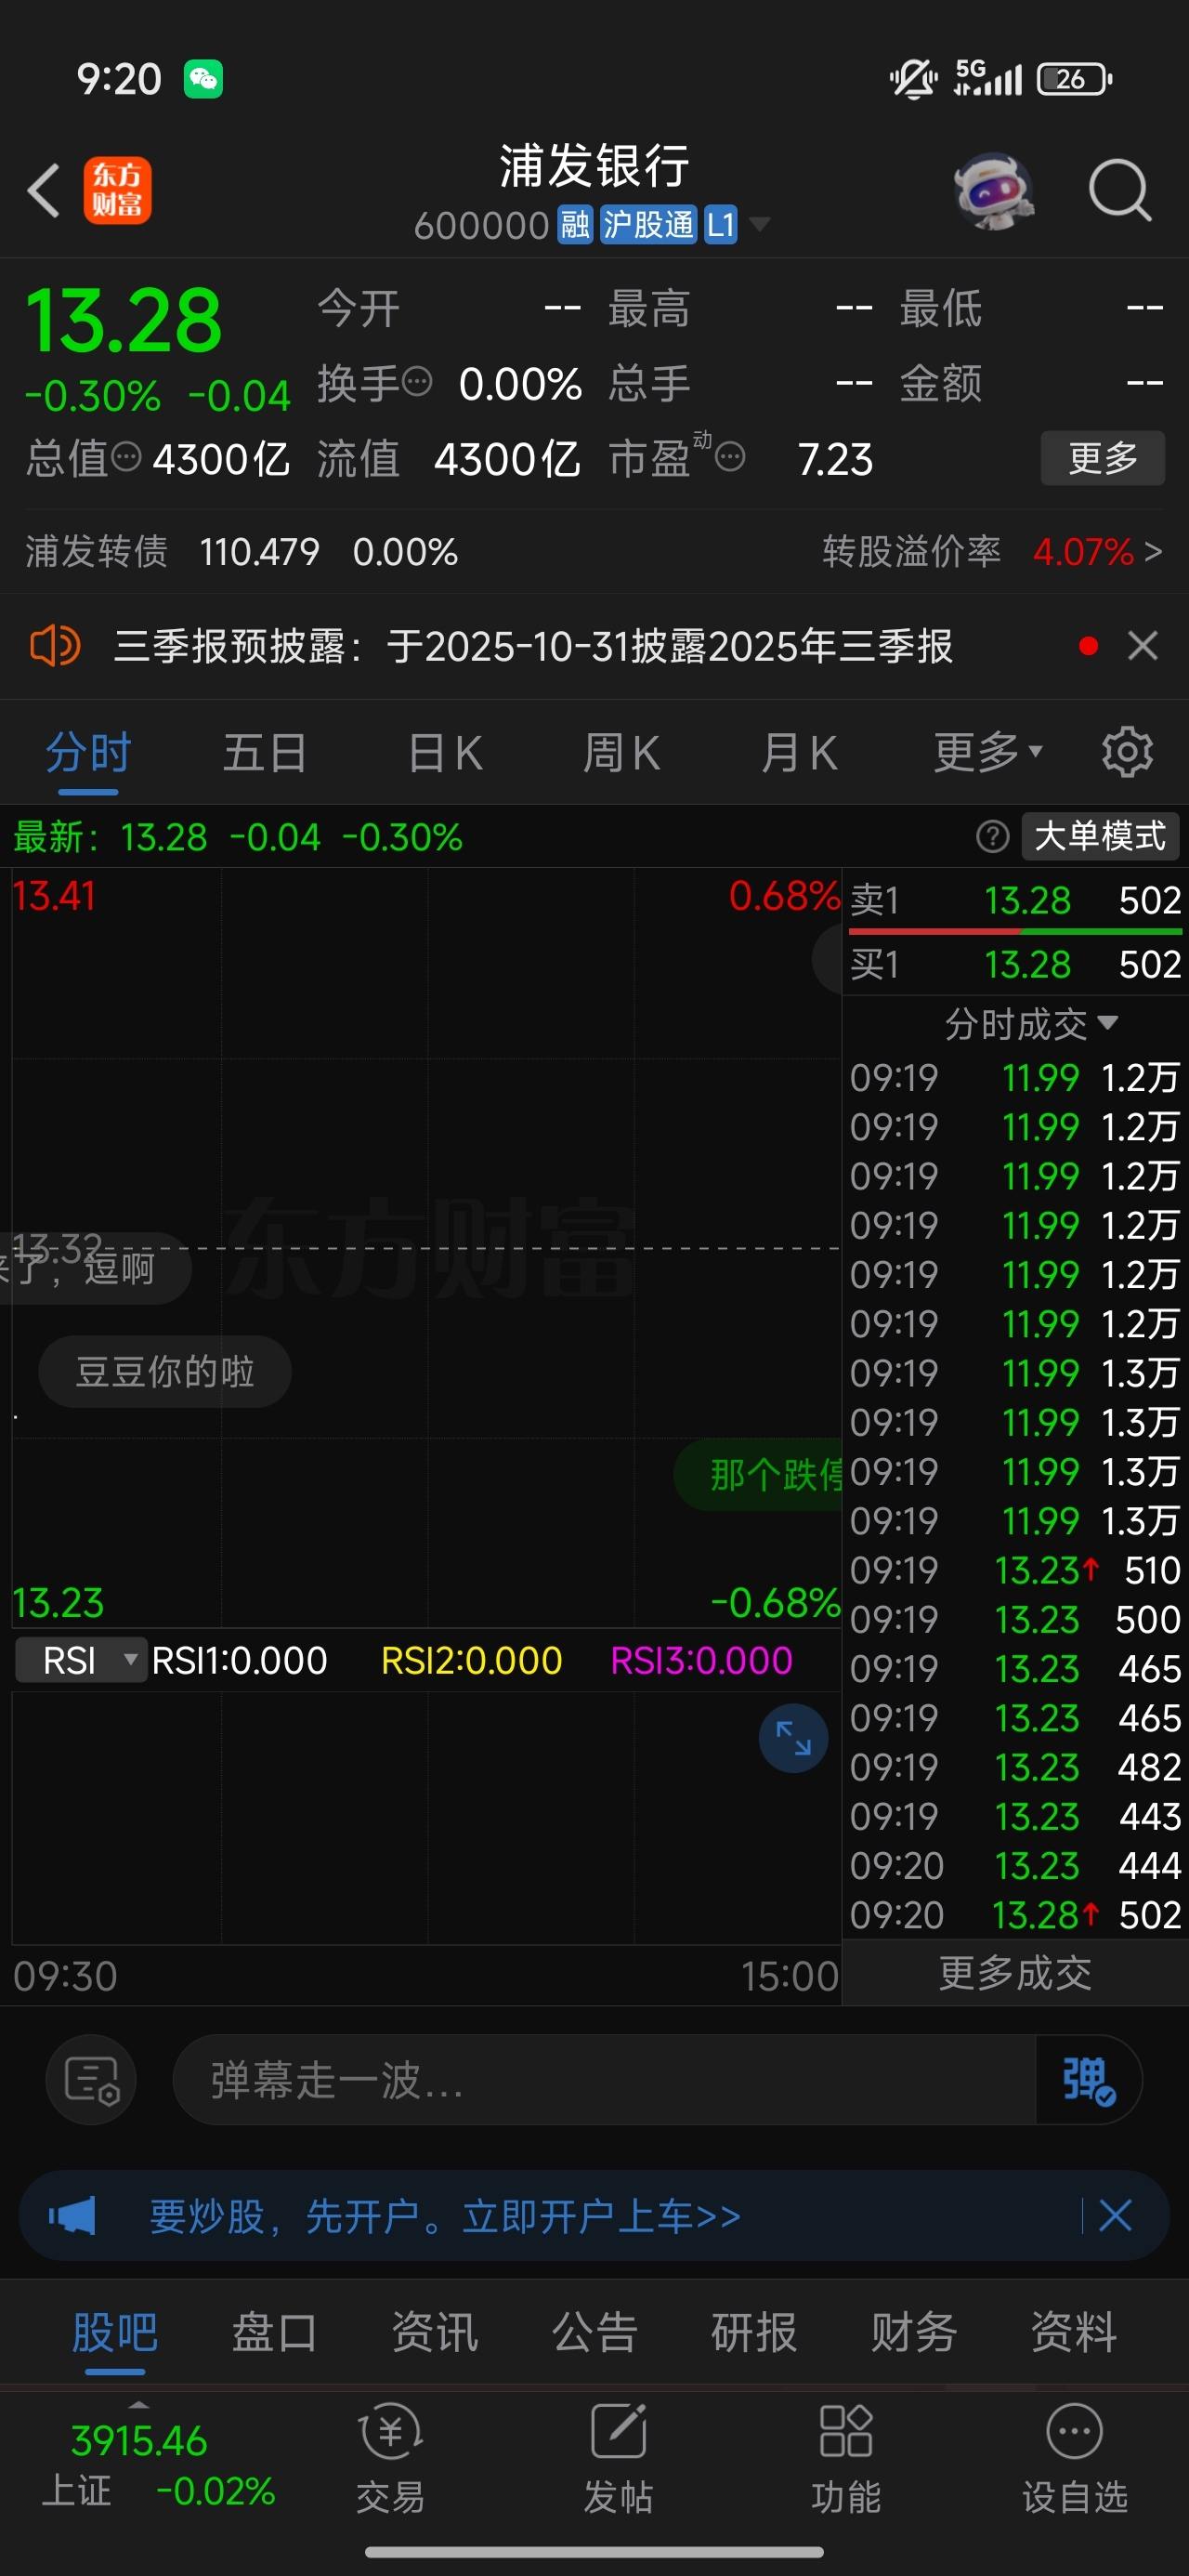
Task: Tap the 买1 13.28 order row
Action: 1015,964
